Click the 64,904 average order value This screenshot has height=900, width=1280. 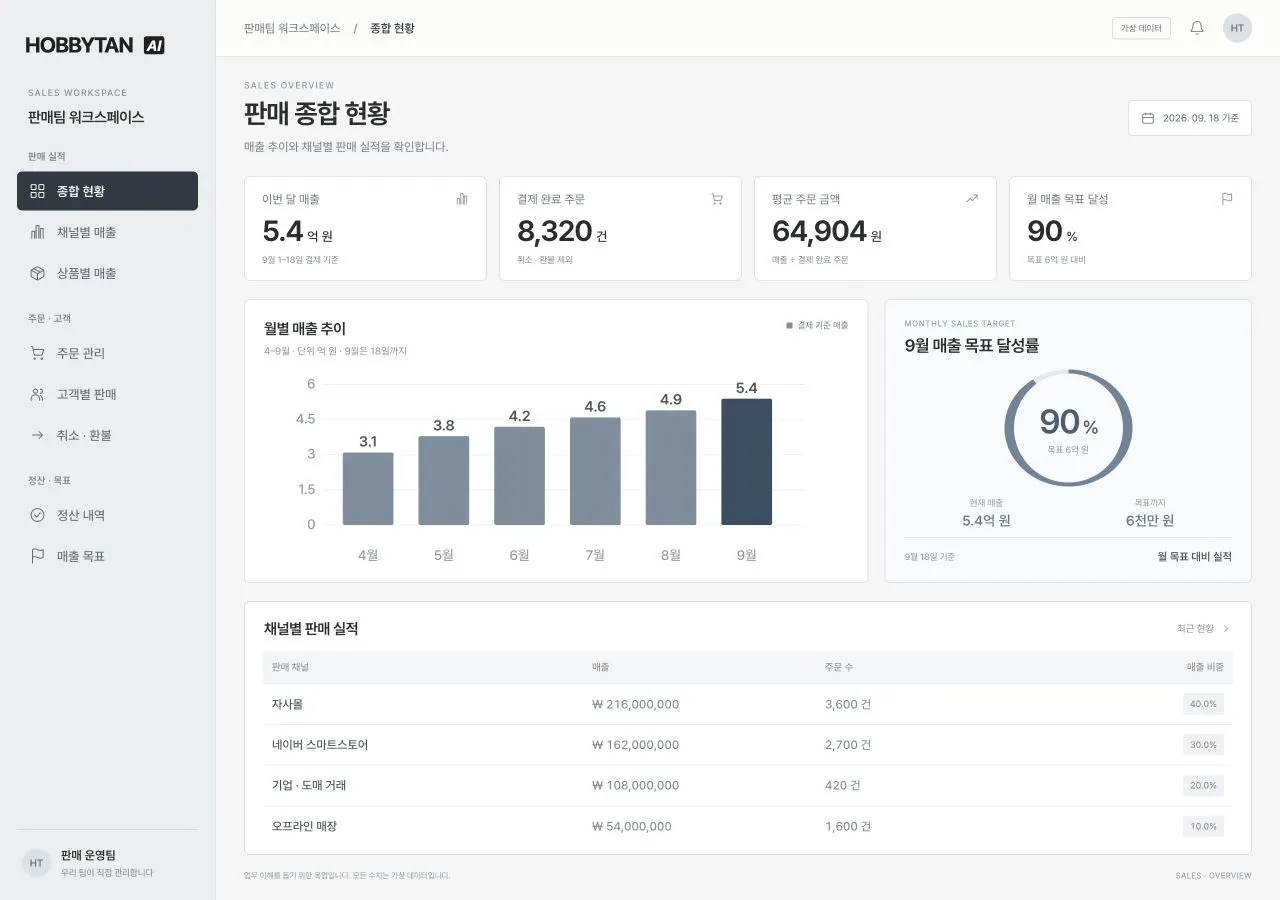819,231
